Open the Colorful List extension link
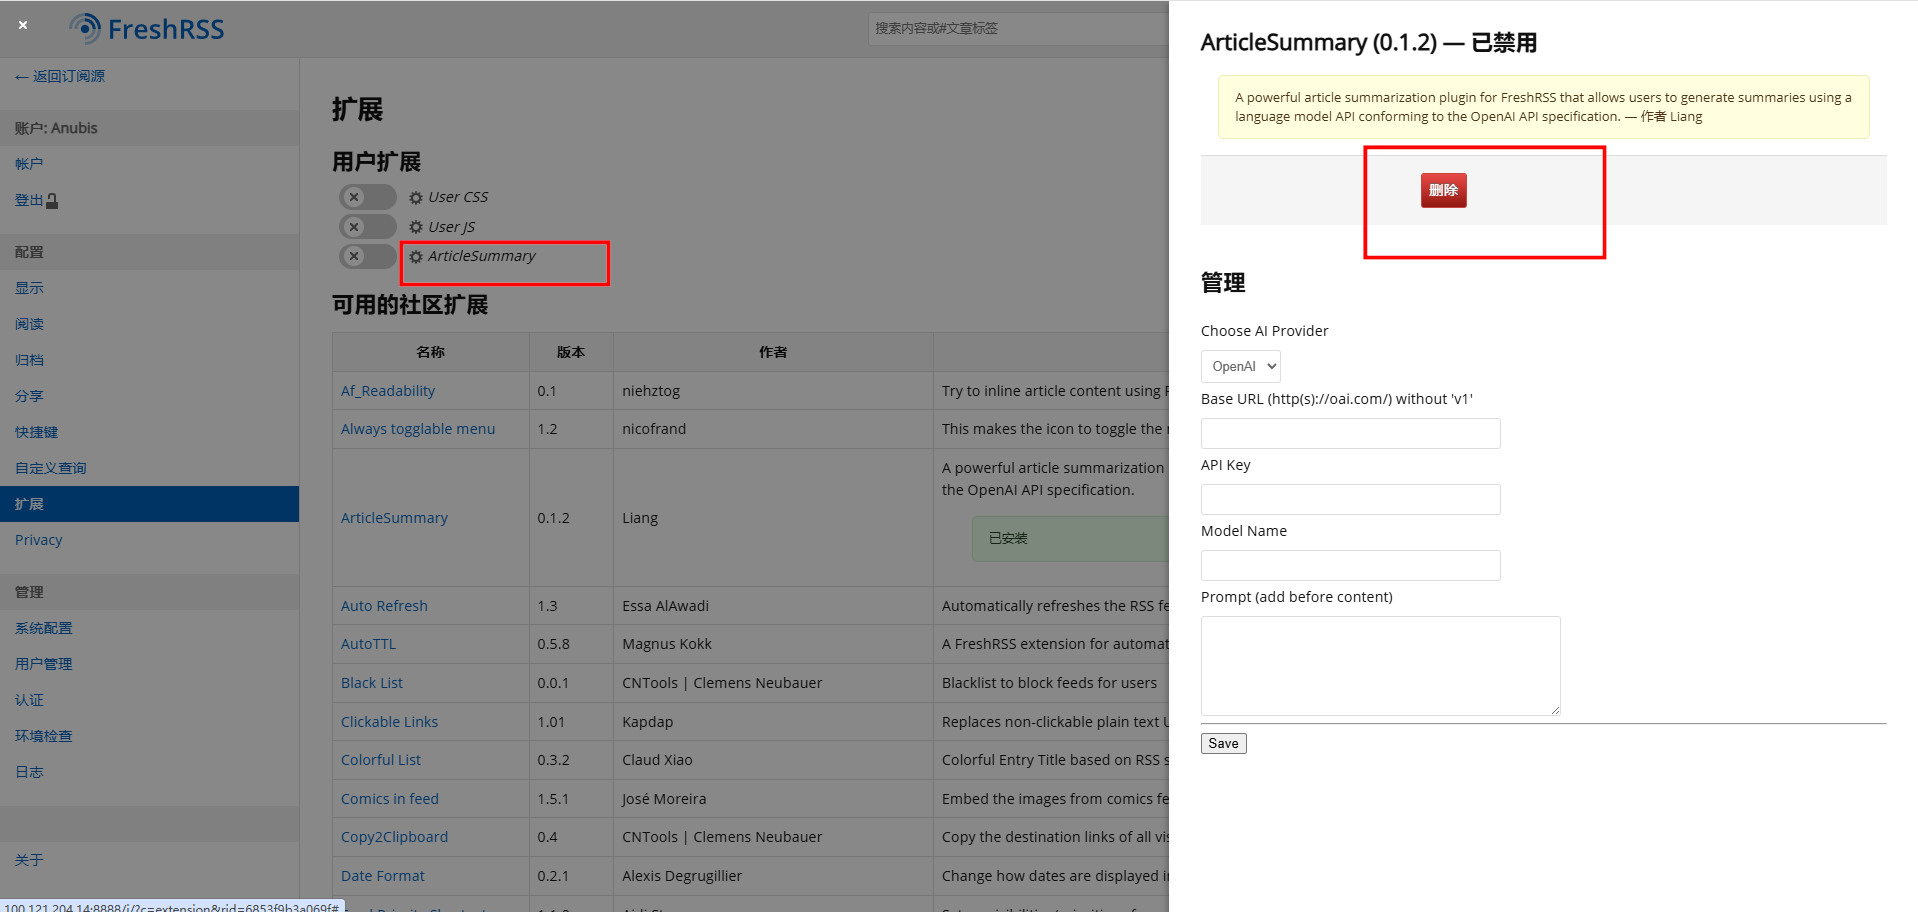 tap(381, 760)
